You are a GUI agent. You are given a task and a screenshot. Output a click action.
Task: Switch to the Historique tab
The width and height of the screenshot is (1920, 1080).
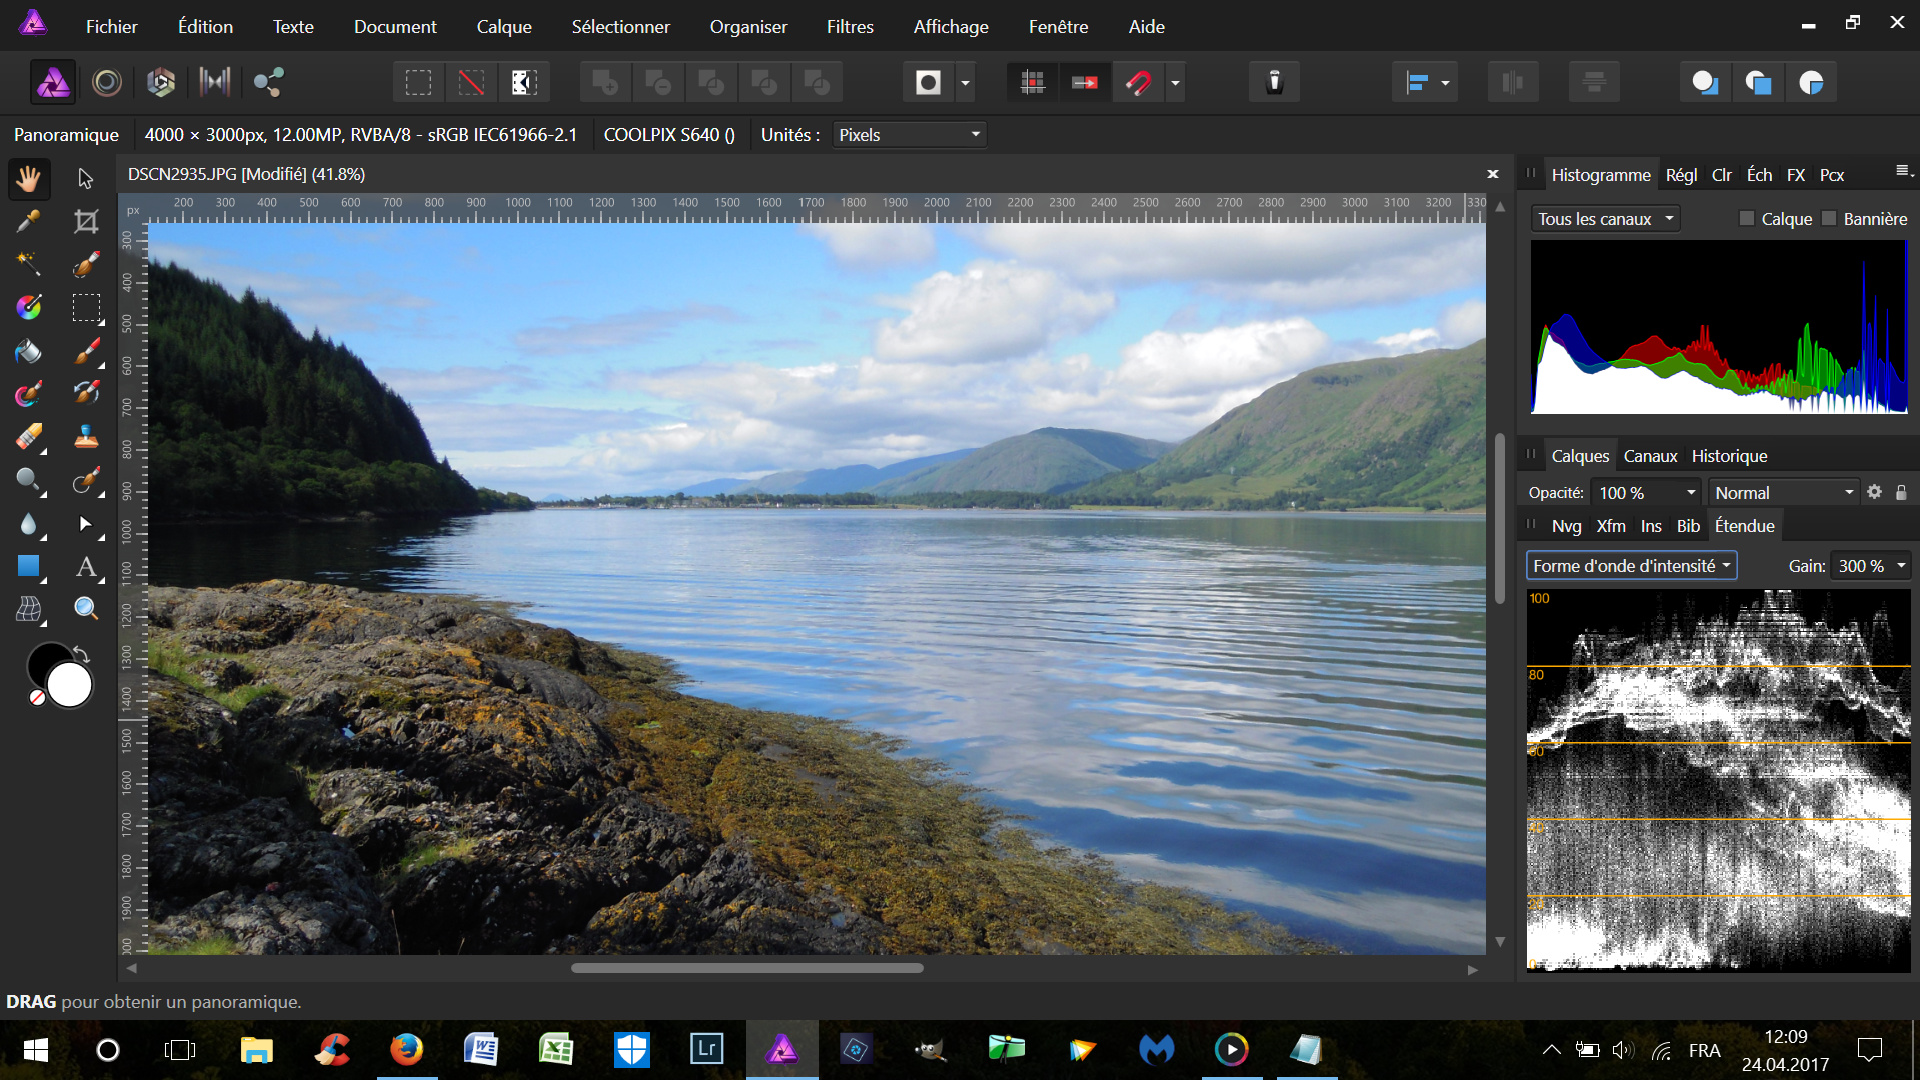[x=1729, y=456]
